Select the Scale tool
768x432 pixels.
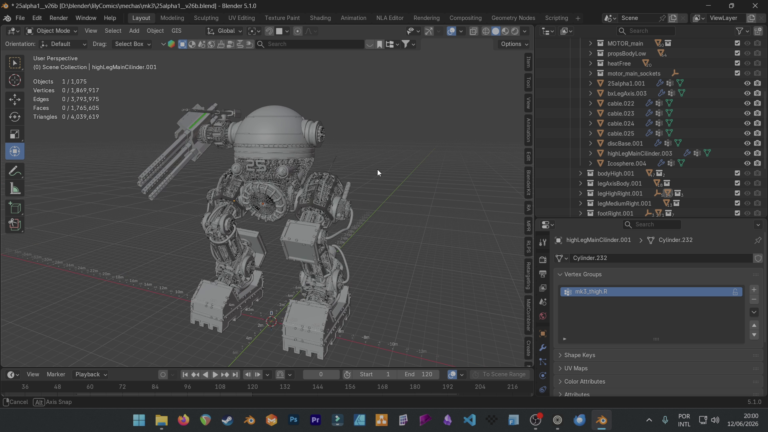click(15, 134)
